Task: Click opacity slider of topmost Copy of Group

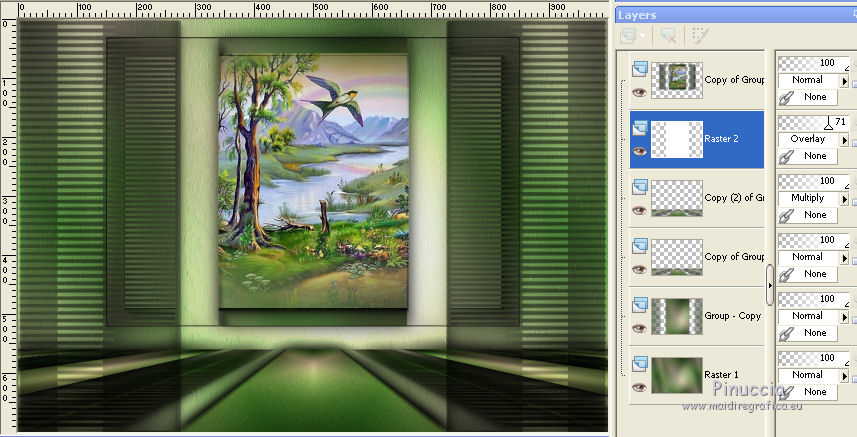Action: pyautogui.click(x=814, y=63)
